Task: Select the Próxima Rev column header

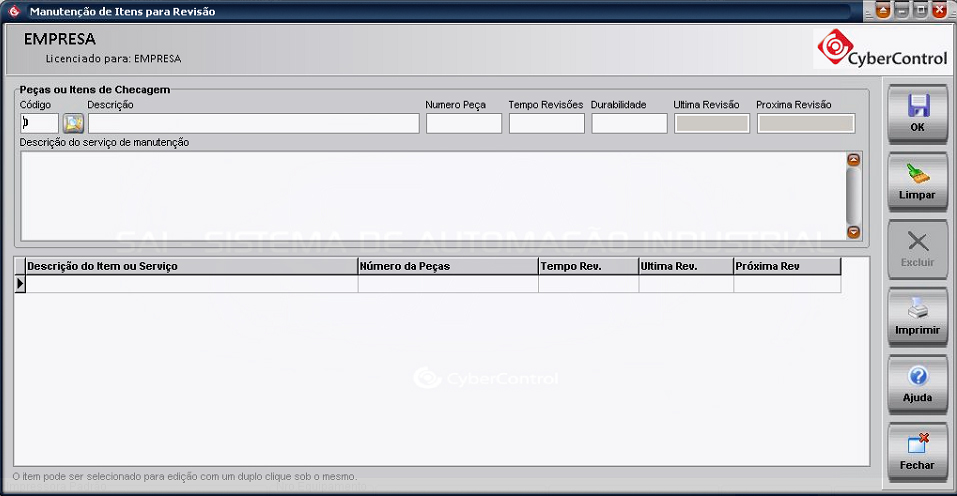Action: (786, 266)
